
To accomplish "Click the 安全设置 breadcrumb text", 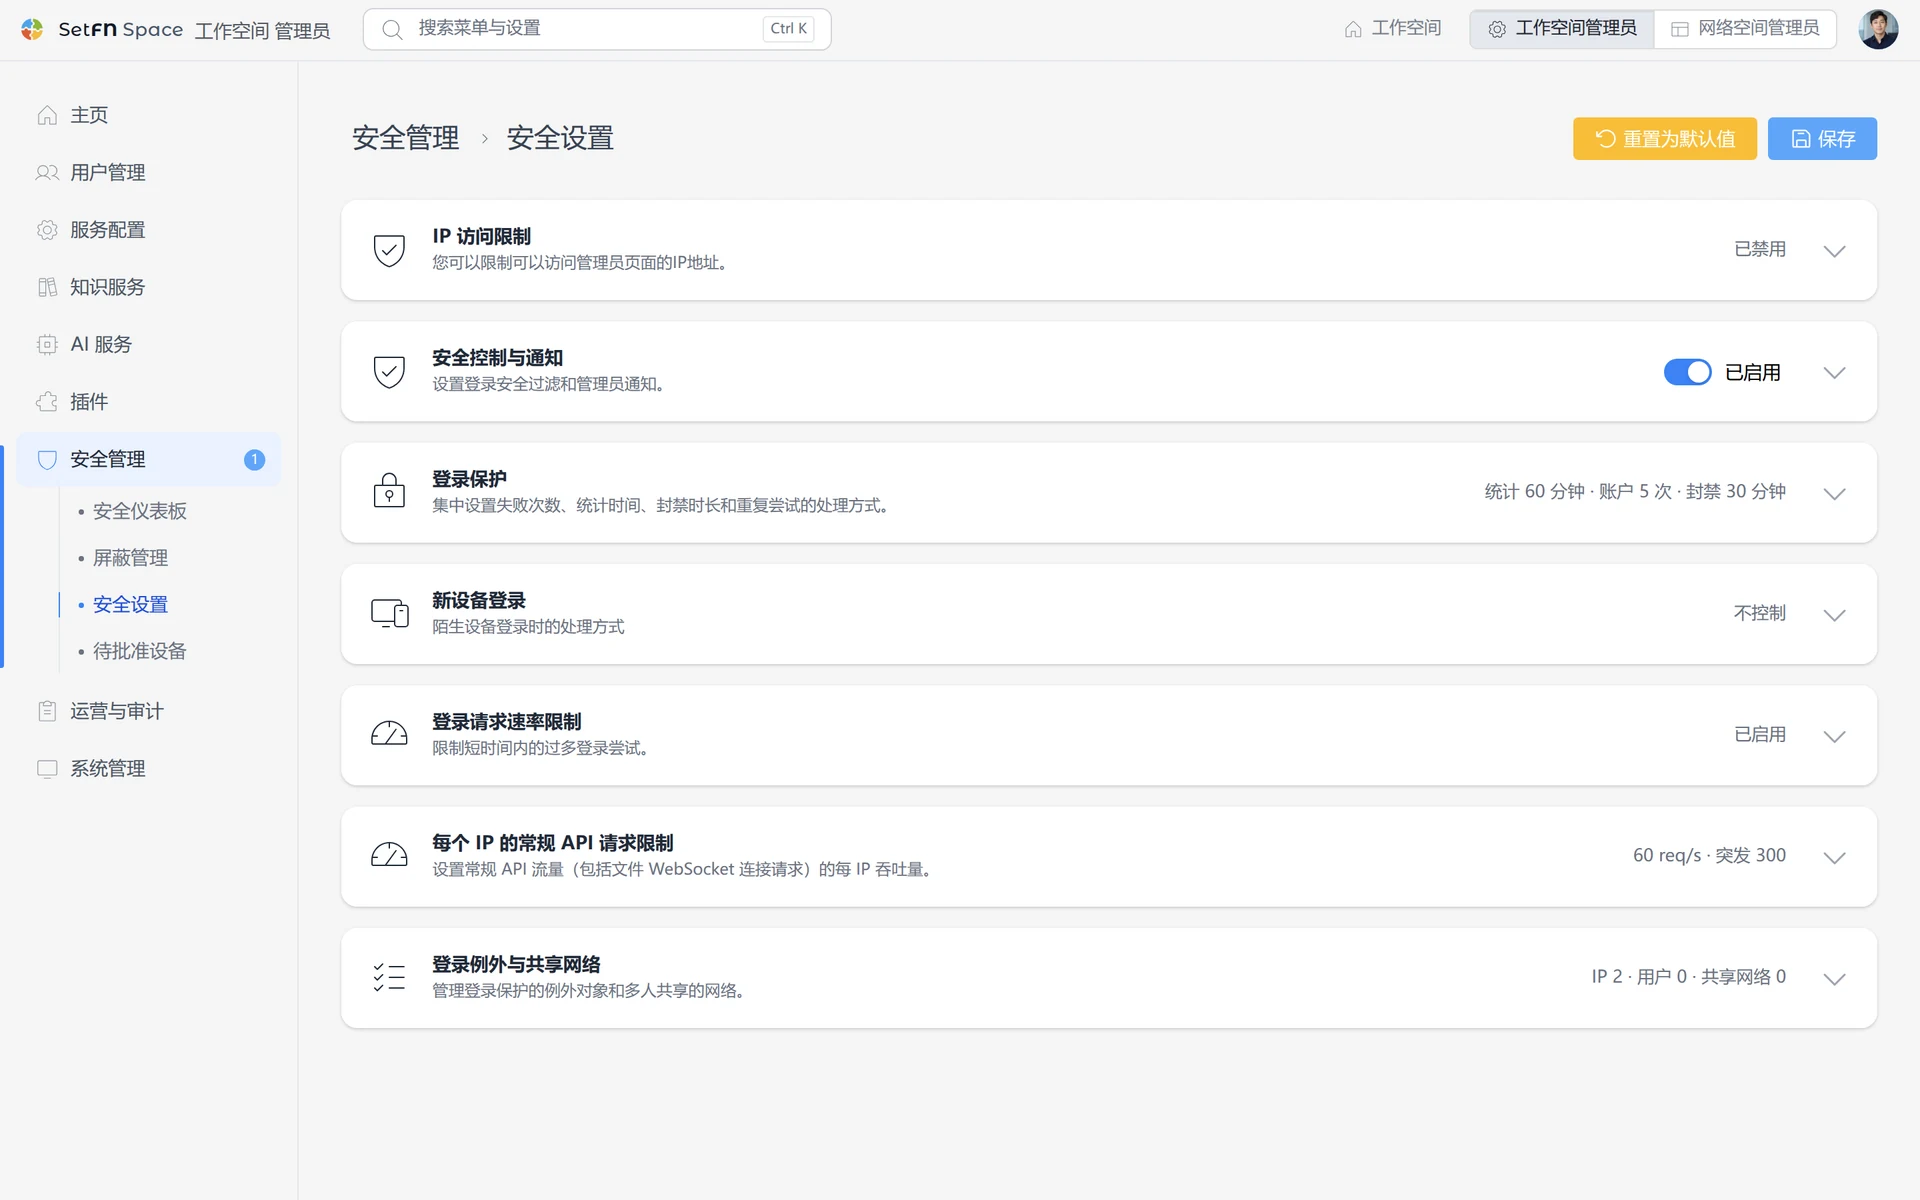I will 560,138.
